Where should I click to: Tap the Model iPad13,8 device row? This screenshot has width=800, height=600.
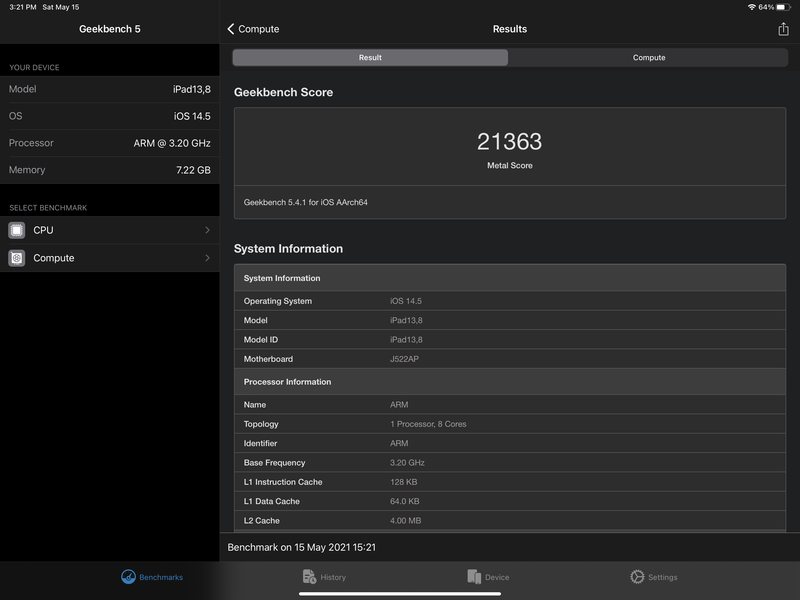coord(110,89)
